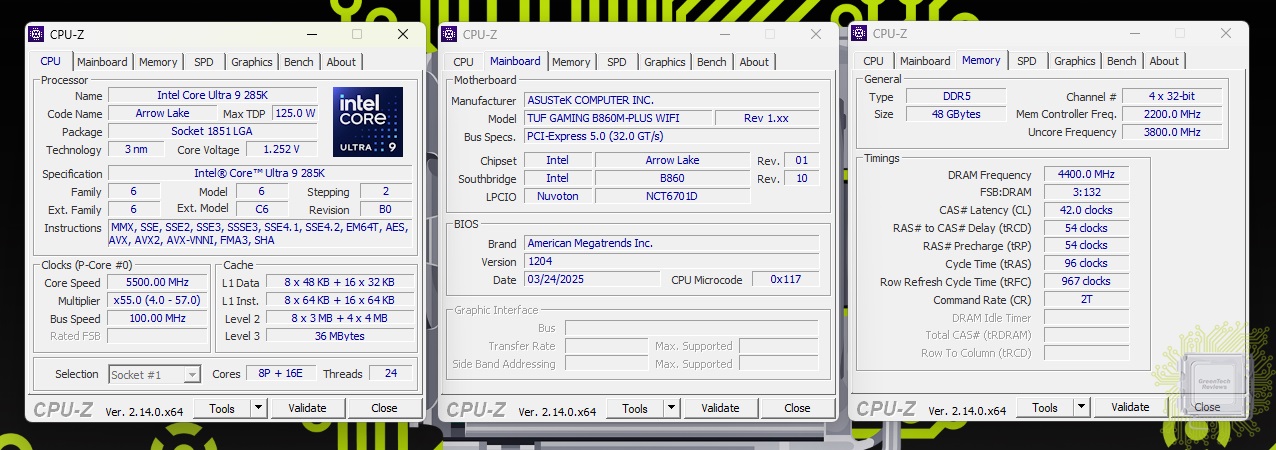Open the About tab in the CPU window
Image resolution: width=1276 pixels, height=450 pixels.
pyautogui.click(x=341, y=62)
